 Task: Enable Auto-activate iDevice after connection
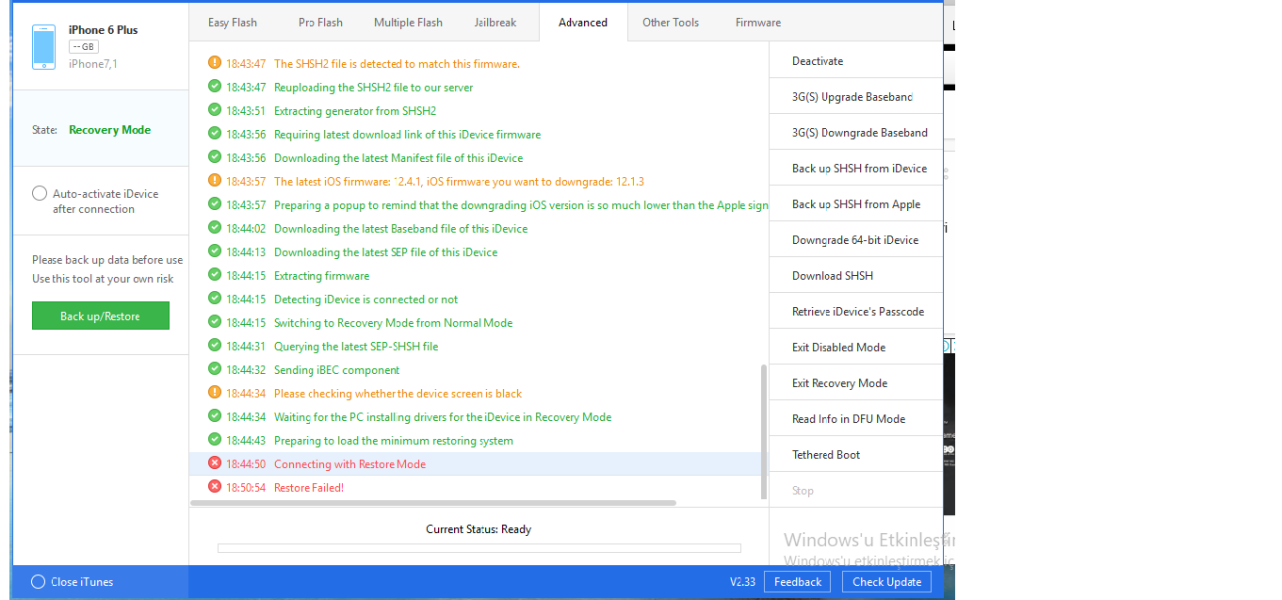click(39, 194)
